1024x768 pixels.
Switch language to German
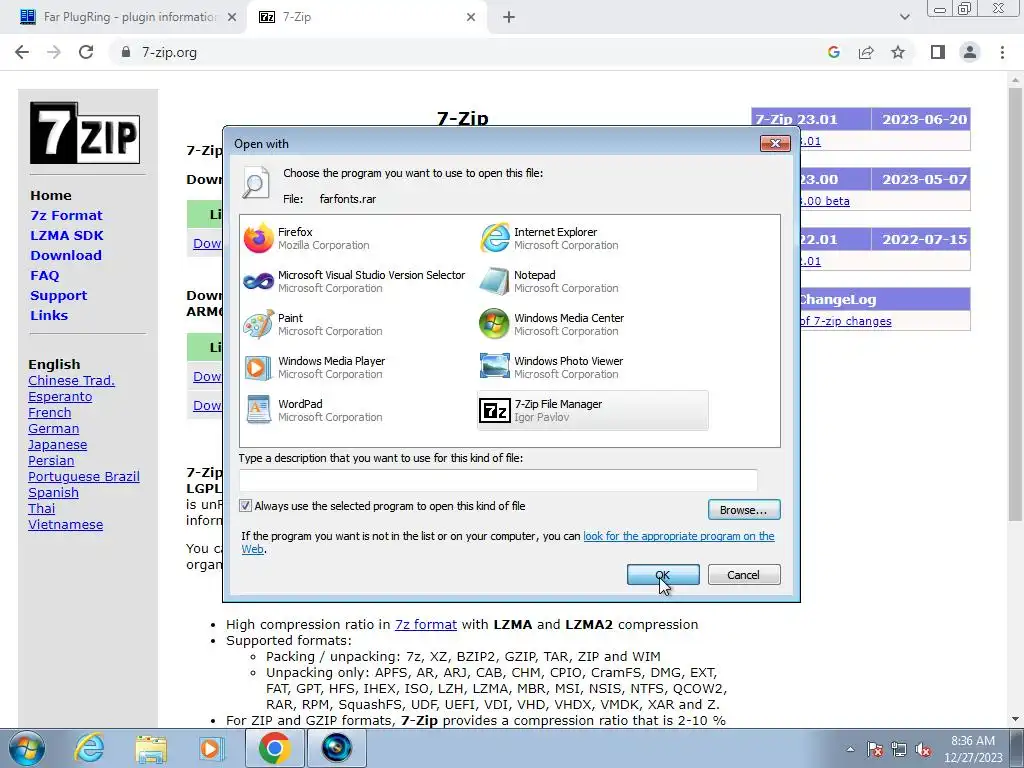(54, 428)
